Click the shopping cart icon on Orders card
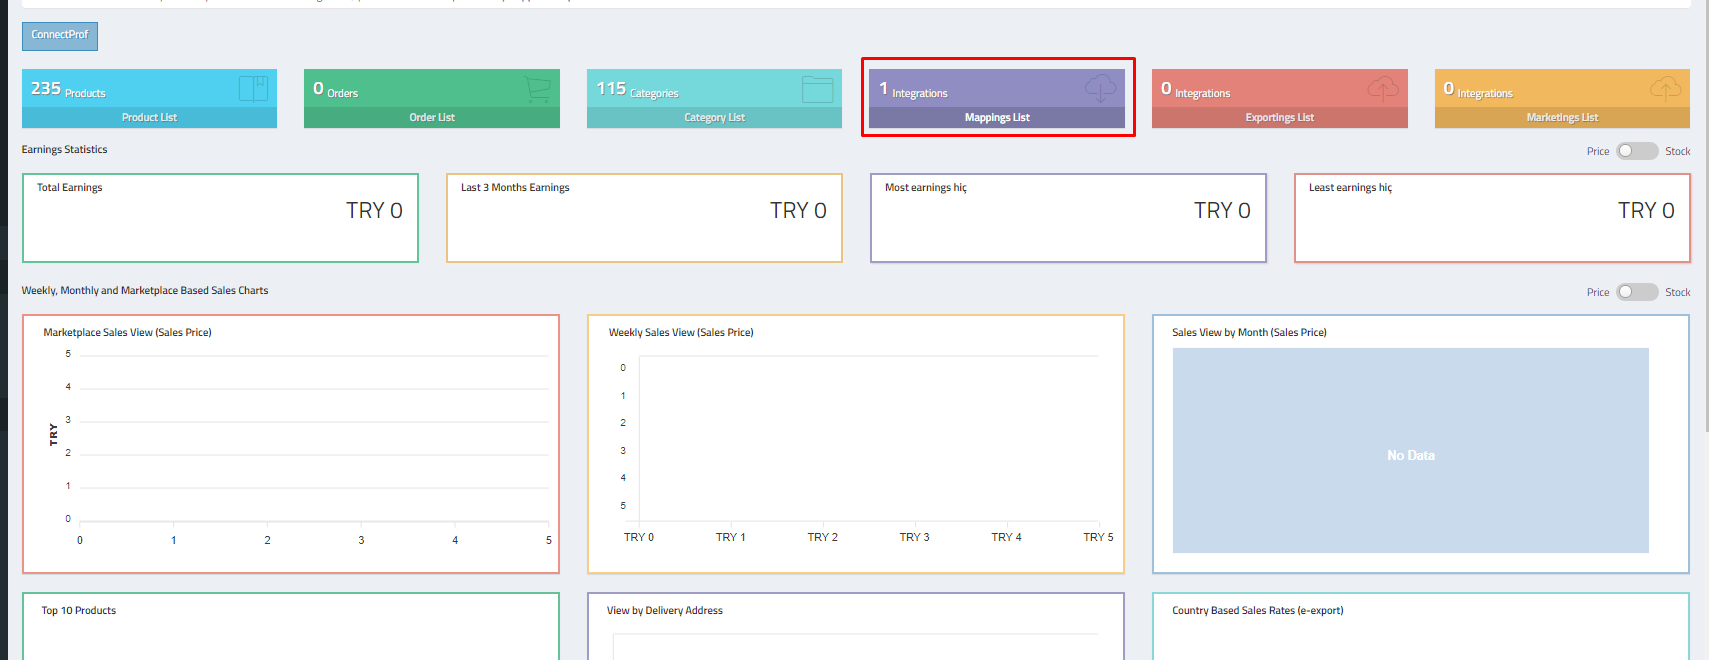The height and width of the screenshot is (660, 1709). [537, 89]
